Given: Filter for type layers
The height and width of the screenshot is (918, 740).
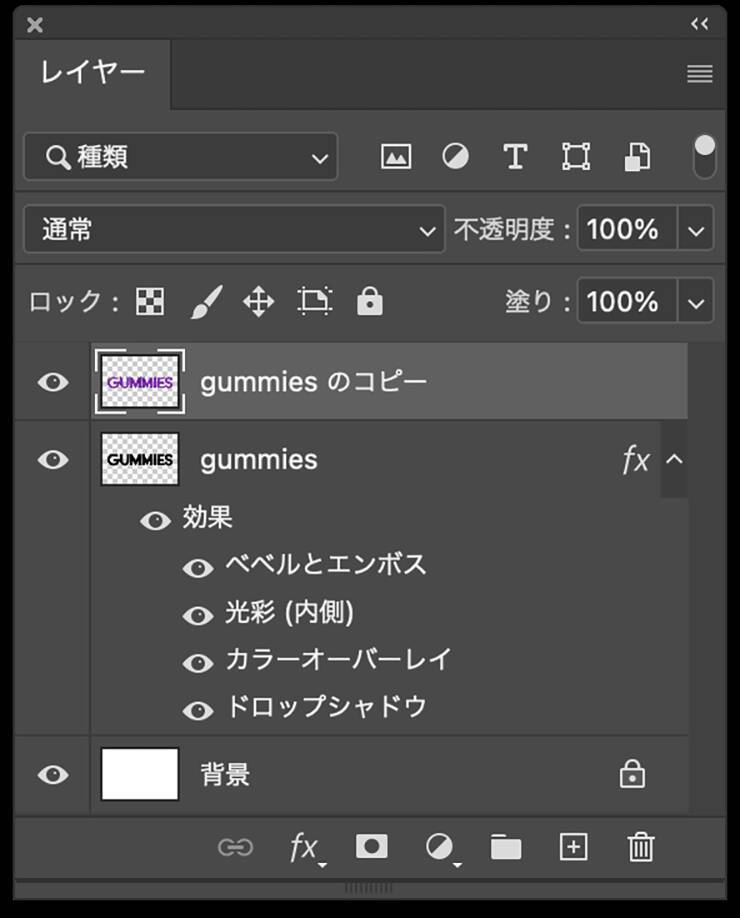Looking at the screenshot, I should pos(515,157).
